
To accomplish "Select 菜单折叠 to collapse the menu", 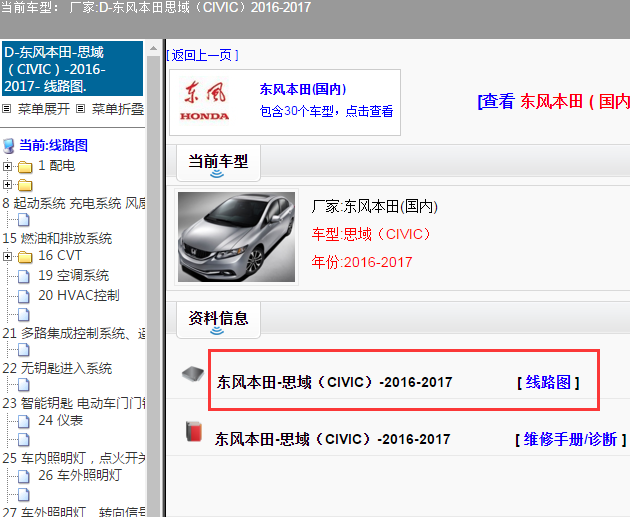I will coord(118,109).
